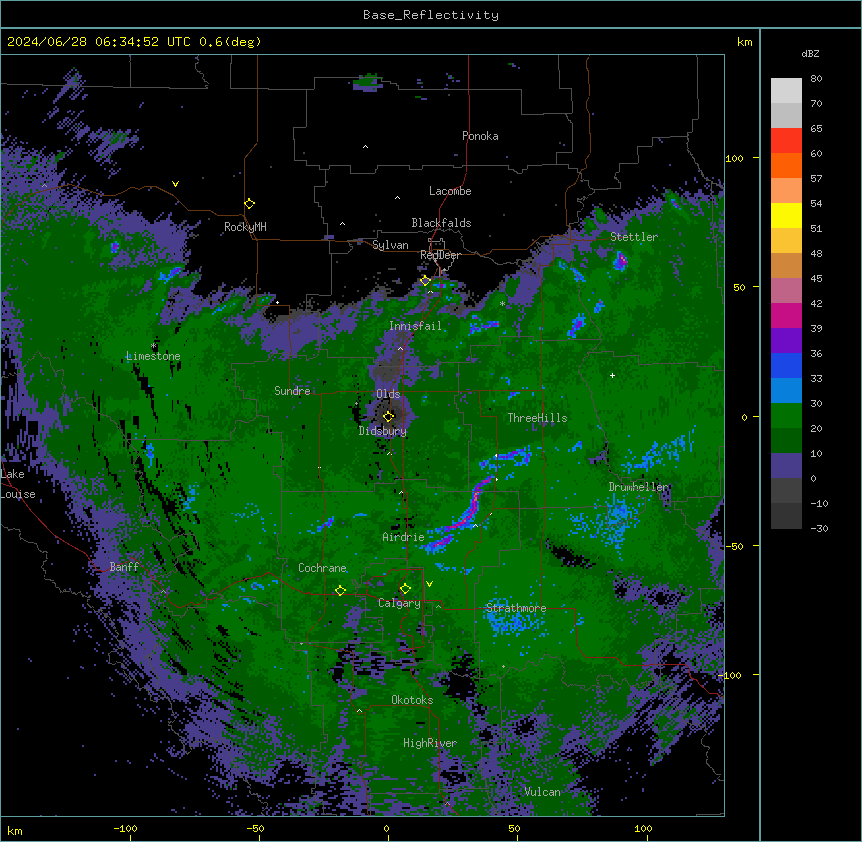Image resolution: width=862 pixels, height=842 pixels.
Task: Click the Base_Reflectivity title text
Action: tap(430, 15)
